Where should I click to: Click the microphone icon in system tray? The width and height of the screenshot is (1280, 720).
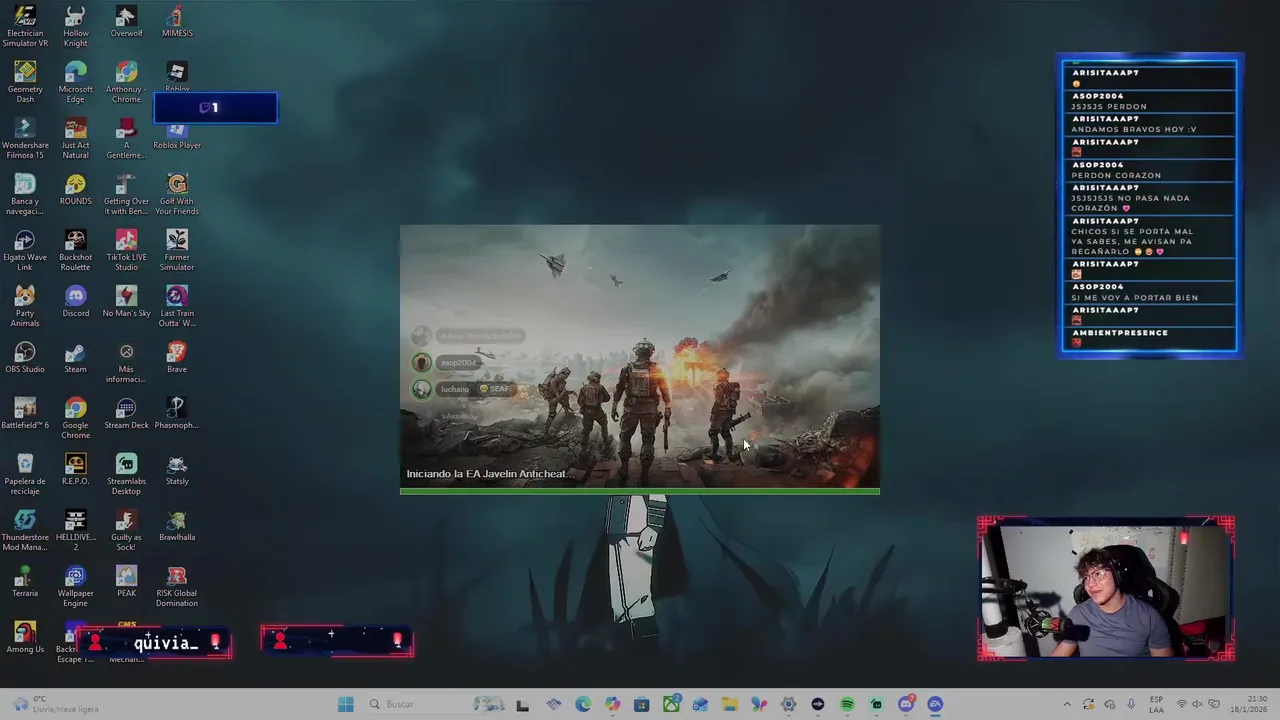pos(1131,704)
